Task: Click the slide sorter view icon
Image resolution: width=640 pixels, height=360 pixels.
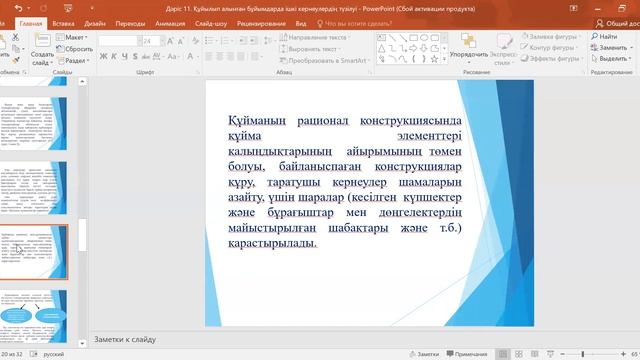Action: (x=519, y=354)
